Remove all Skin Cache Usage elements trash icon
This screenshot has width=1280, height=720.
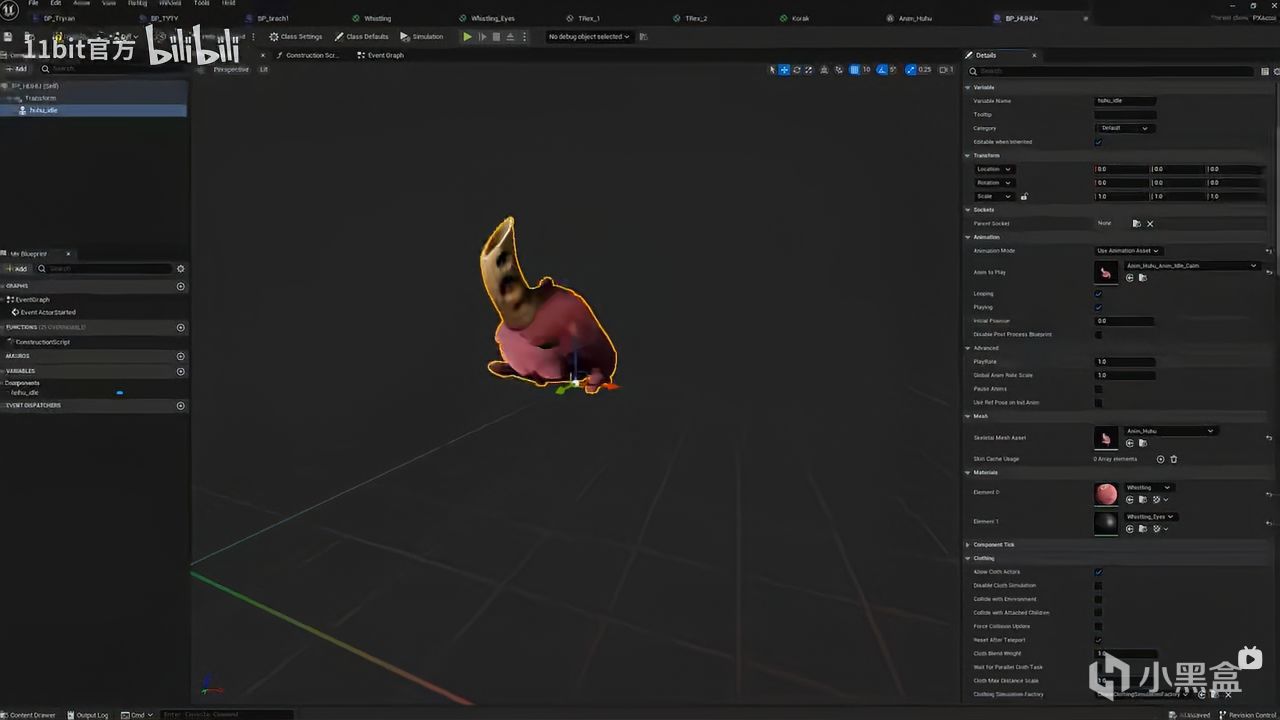(x=1174, y=459)
